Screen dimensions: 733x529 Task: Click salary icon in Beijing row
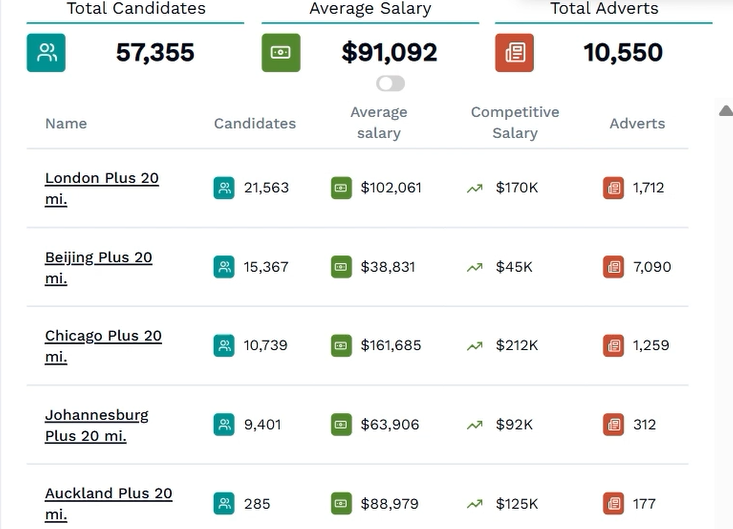pyautogui.click(x=341, y=267)
